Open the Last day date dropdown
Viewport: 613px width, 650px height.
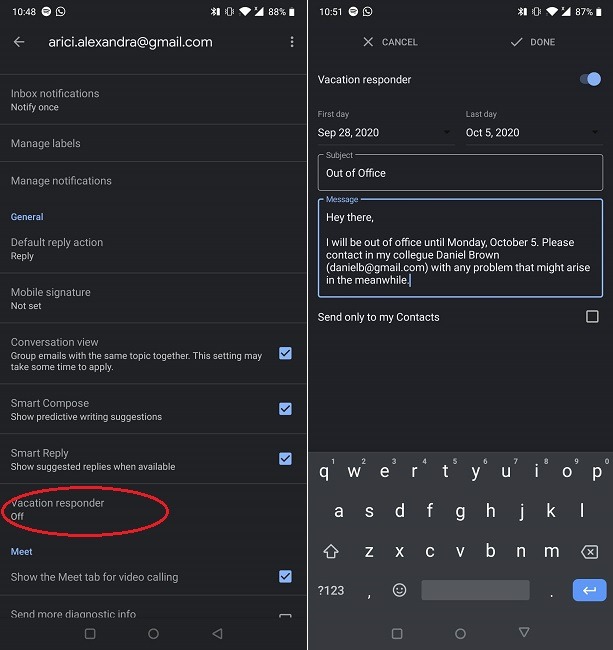click(x=534, y=133)
